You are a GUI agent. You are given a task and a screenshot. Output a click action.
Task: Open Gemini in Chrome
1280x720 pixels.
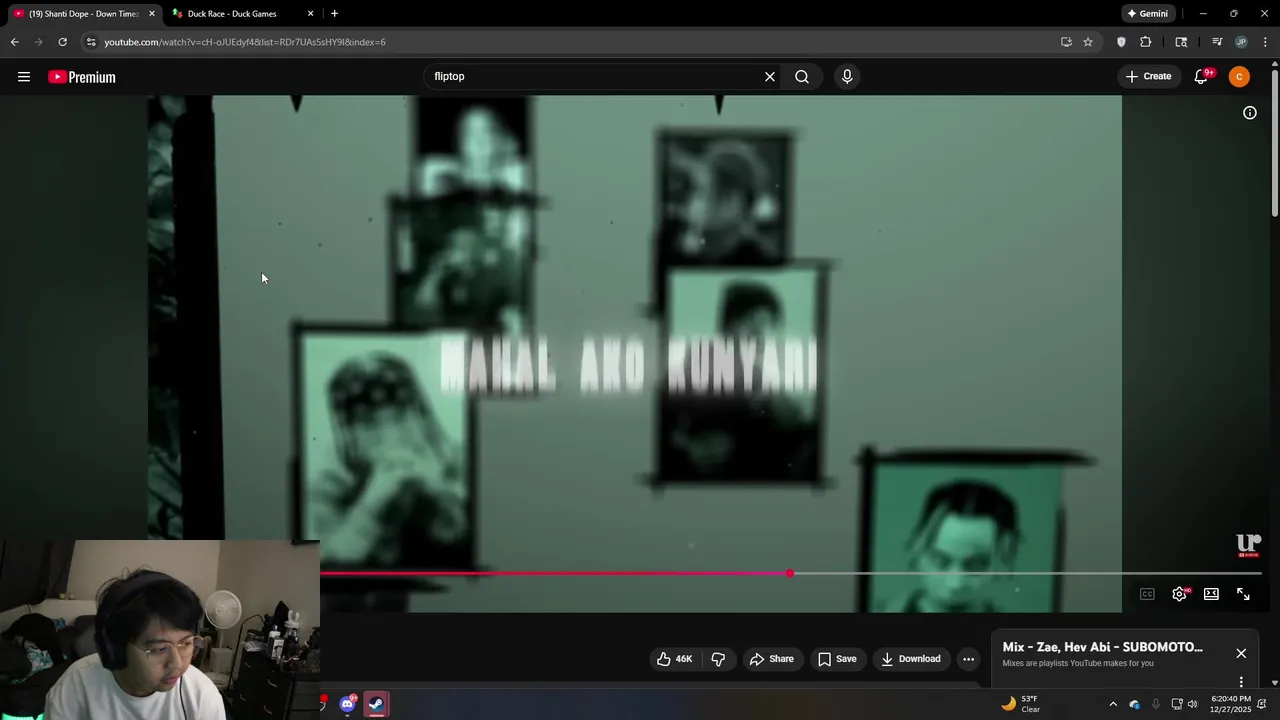click(x=1147, y=14)
